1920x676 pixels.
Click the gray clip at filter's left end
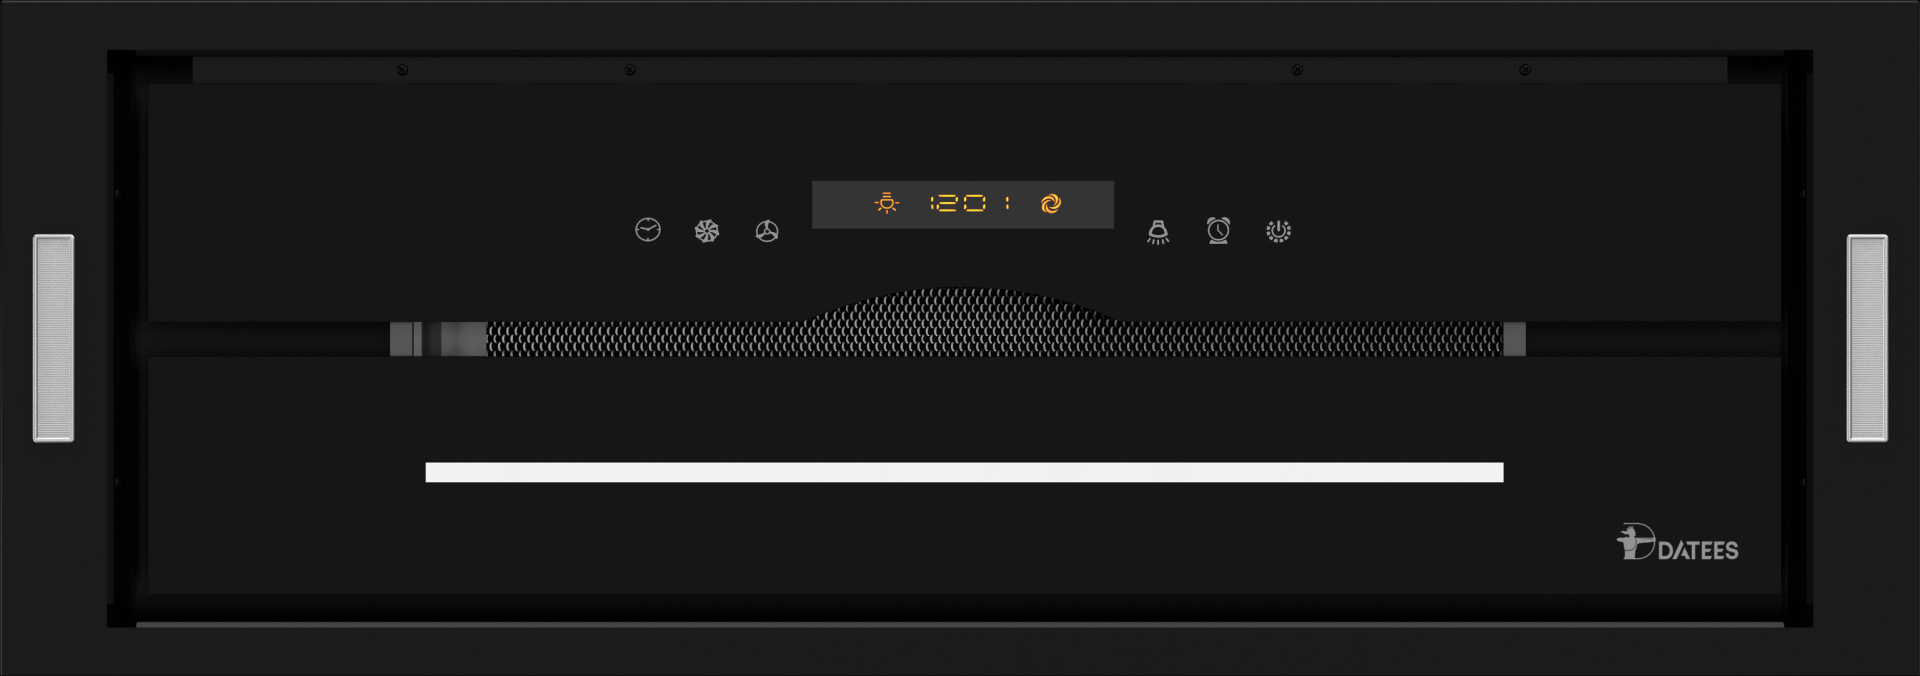coord(405,339)
